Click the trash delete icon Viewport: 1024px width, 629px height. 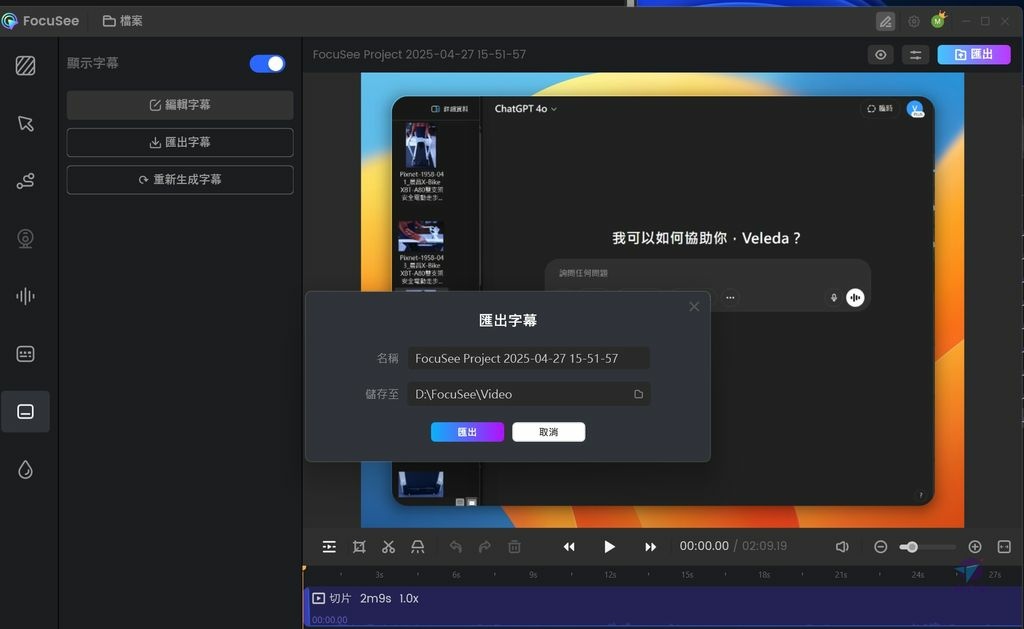(x=515, y=547)
